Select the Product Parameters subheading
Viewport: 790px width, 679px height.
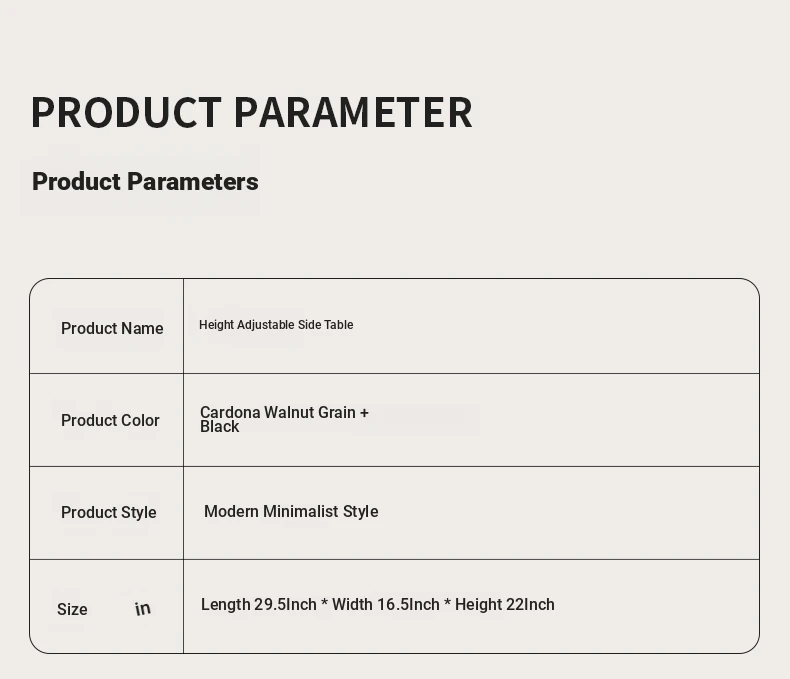pyautogui.click(x=145, y=182)
